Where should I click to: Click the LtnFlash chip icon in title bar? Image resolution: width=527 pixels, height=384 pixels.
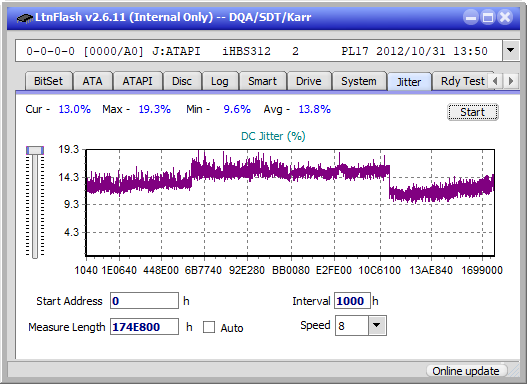[25, 17]
